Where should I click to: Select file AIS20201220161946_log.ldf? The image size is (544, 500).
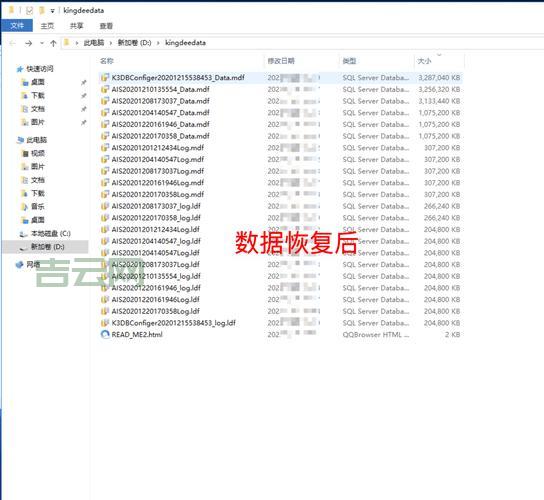(x=156, y=288)
